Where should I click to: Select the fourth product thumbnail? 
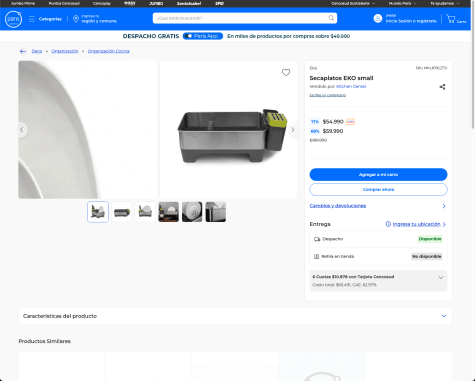[168, 212]
